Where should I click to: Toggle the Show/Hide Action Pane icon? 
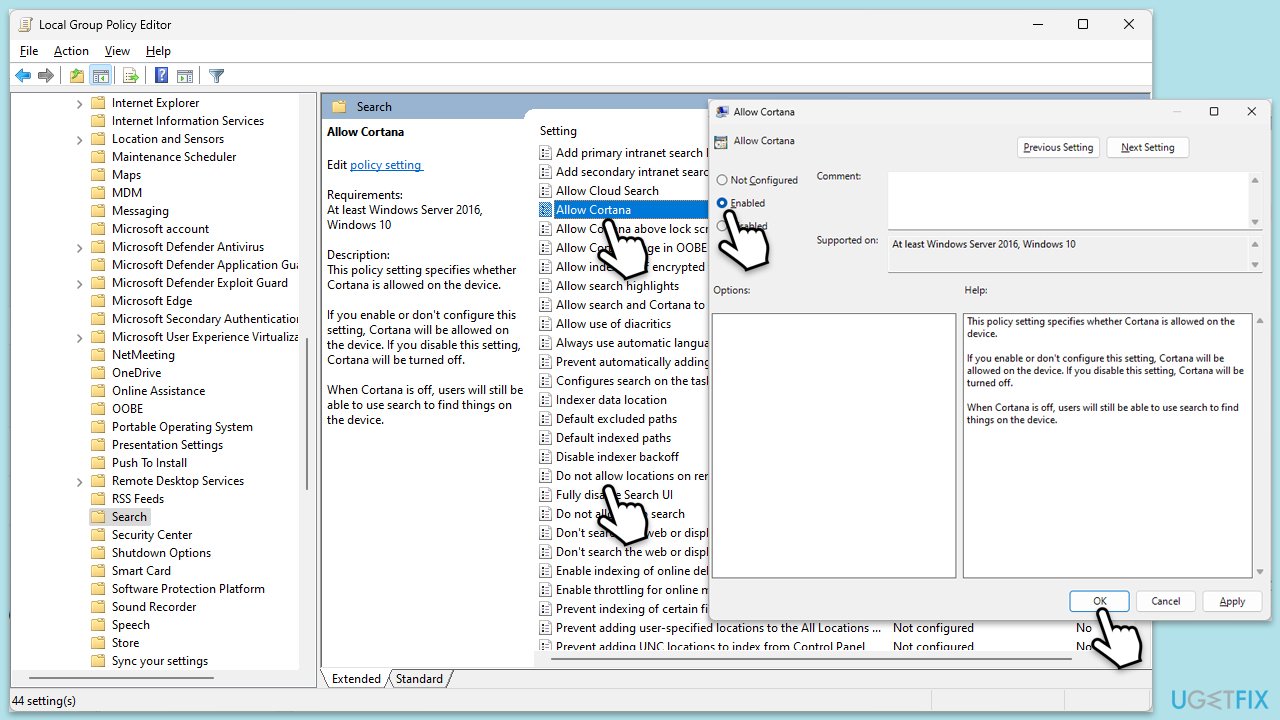pyautogui.click(x=185, y=76)
